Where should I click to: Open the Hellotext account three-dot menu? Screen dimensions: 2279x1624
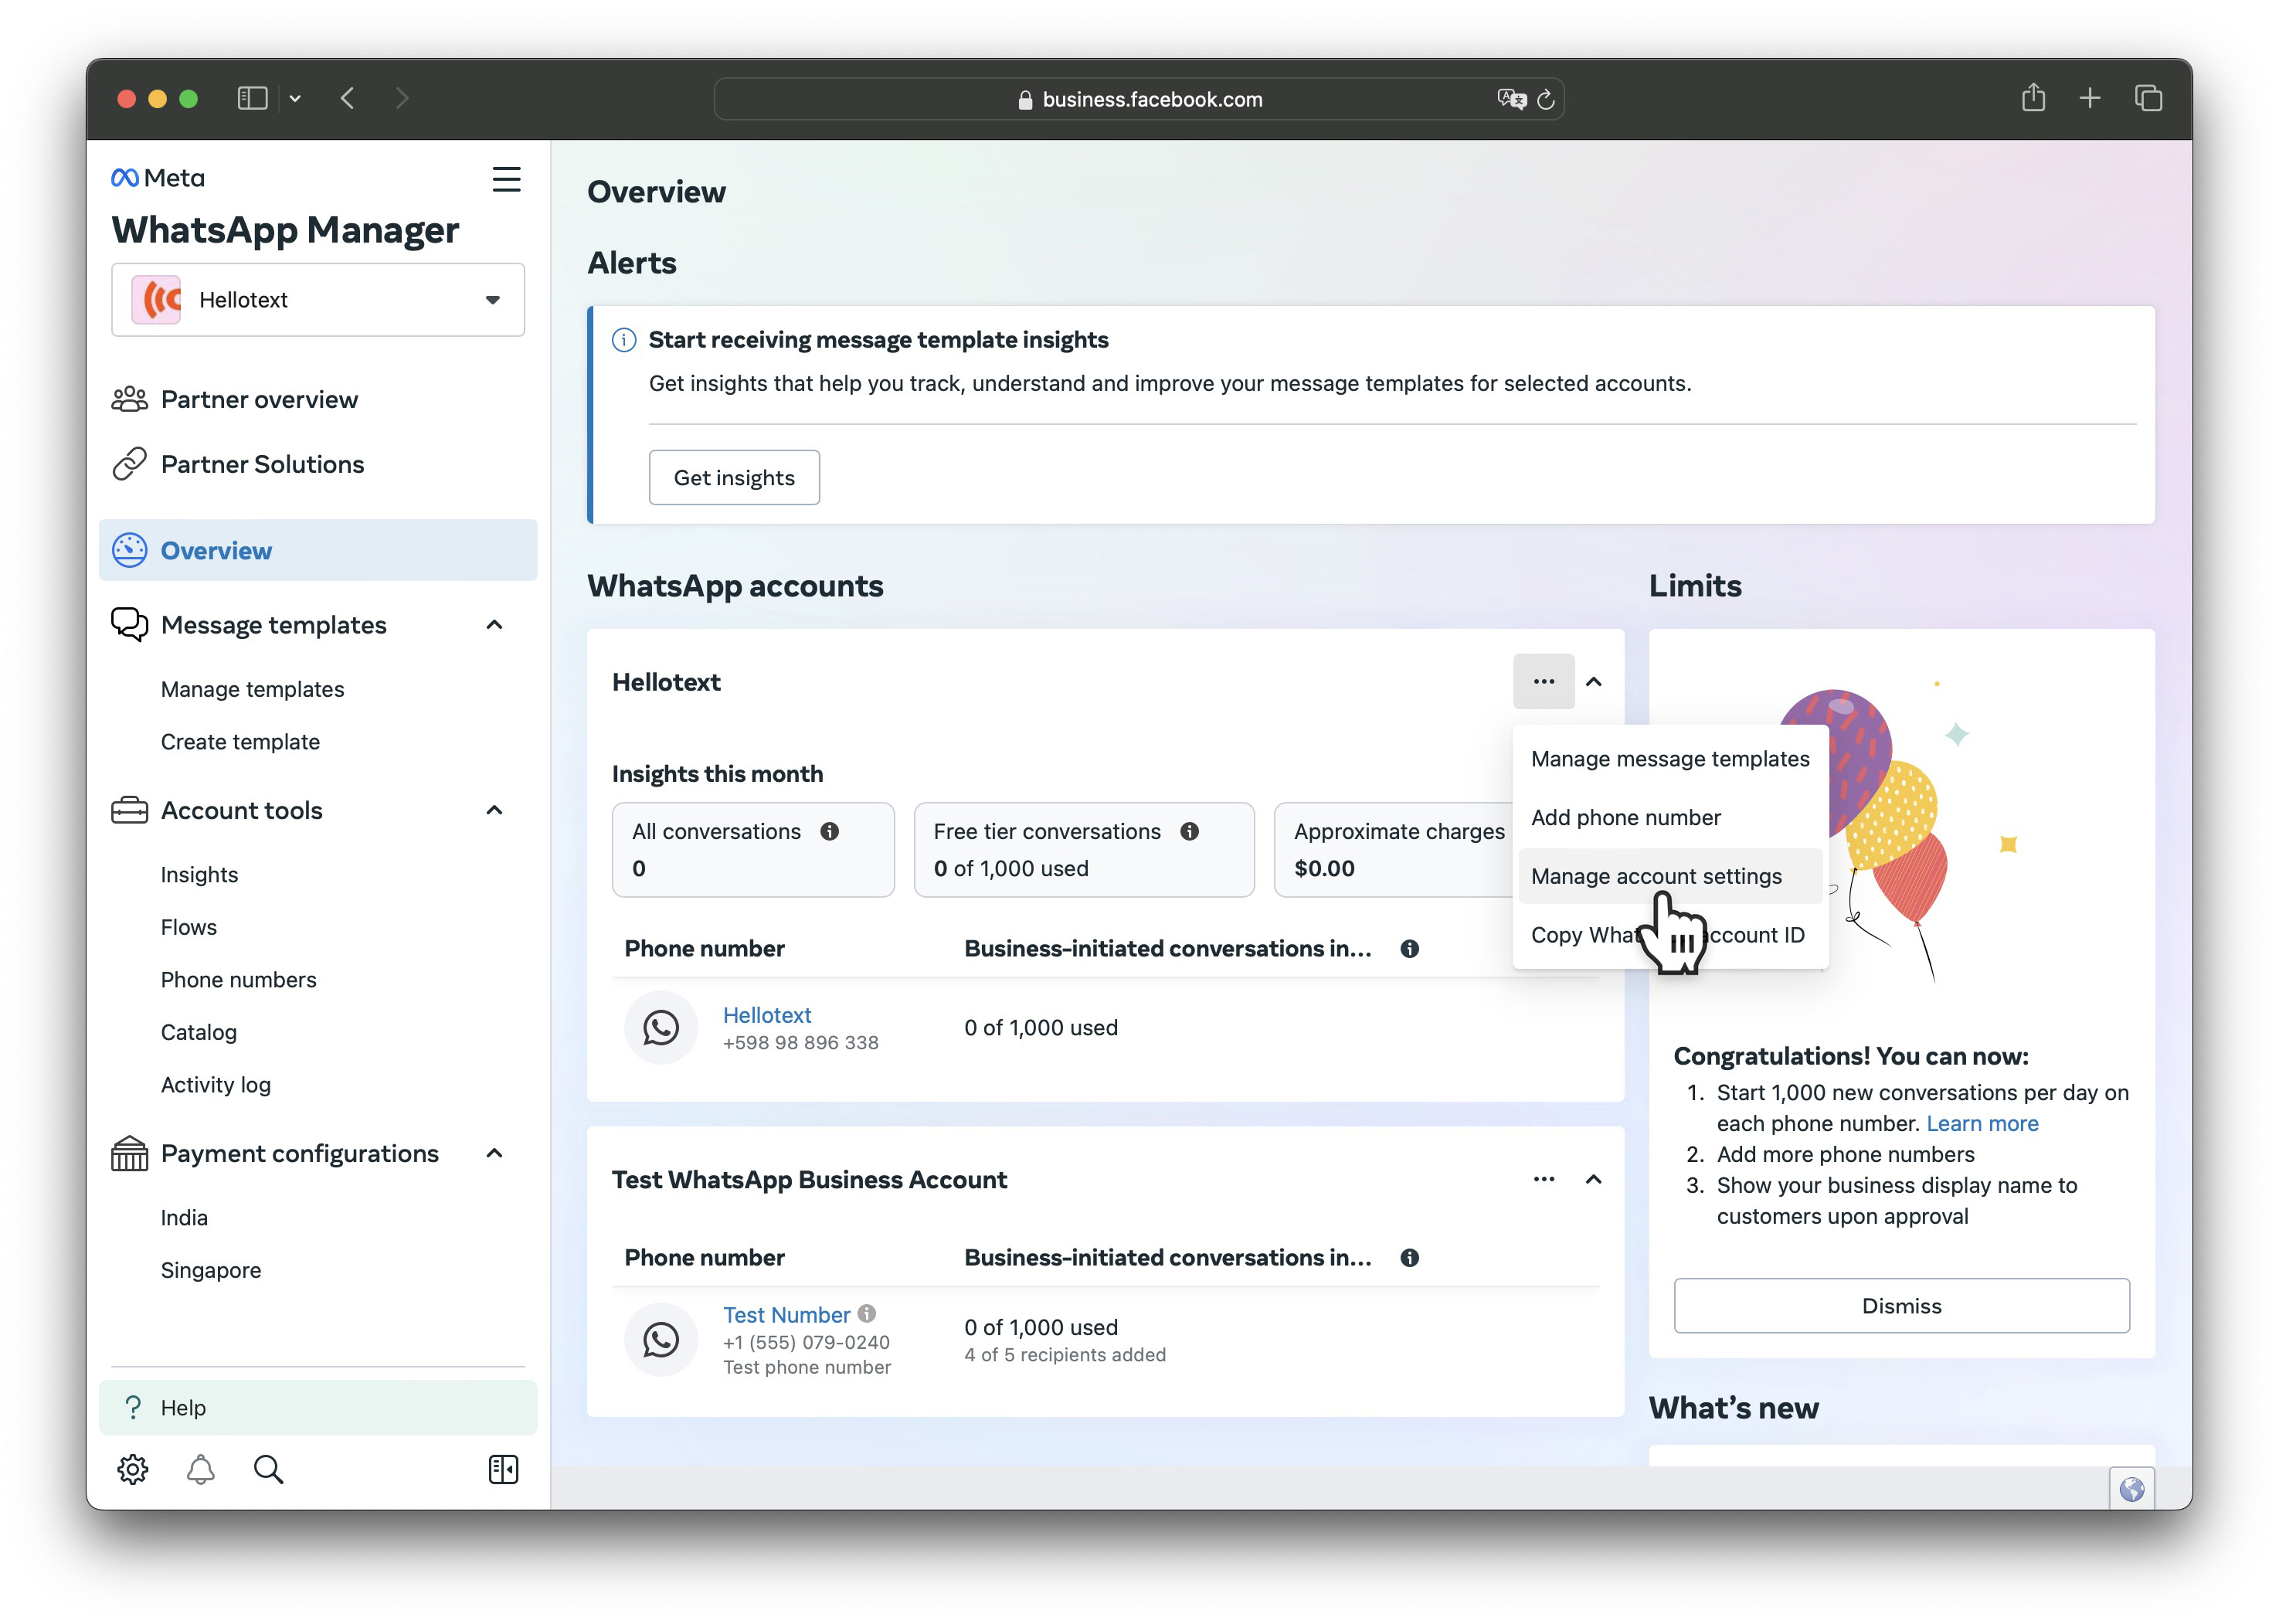[1544, 681]
